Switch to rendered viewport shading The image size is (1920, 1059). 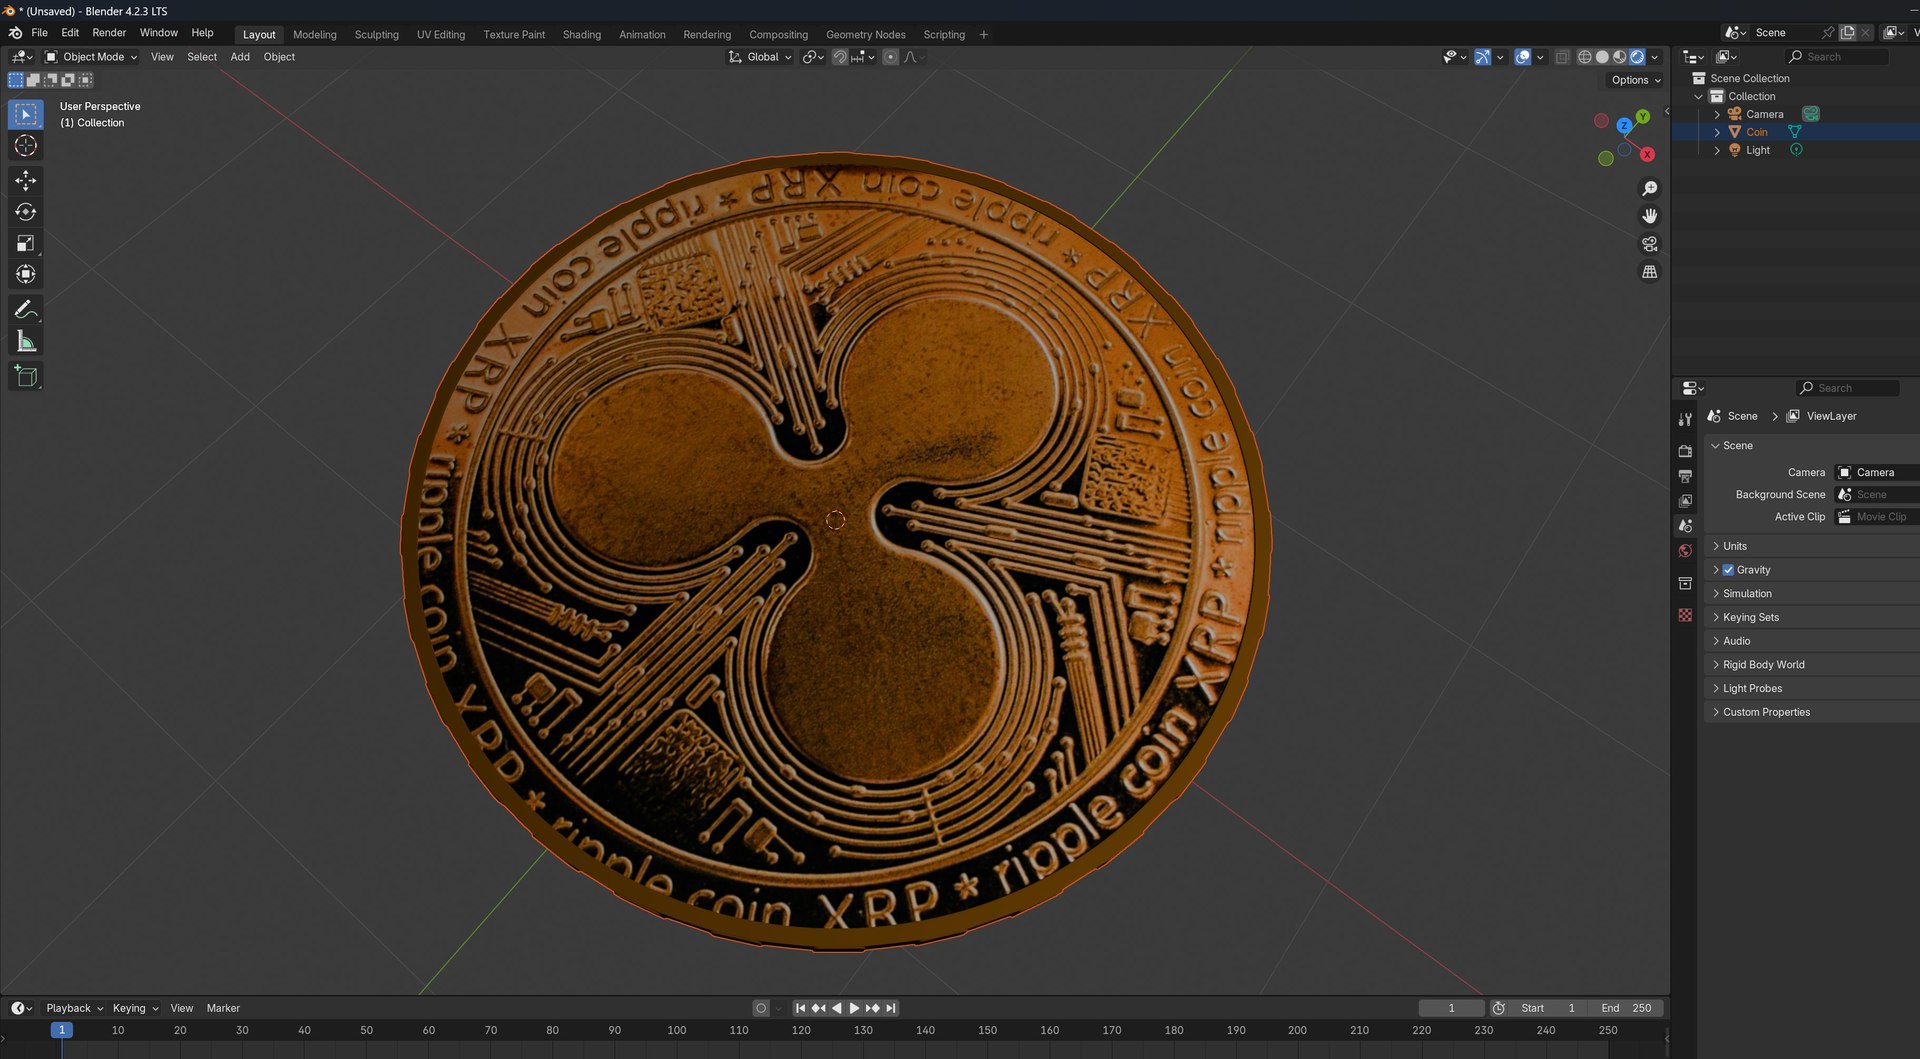click(1637, 57)
